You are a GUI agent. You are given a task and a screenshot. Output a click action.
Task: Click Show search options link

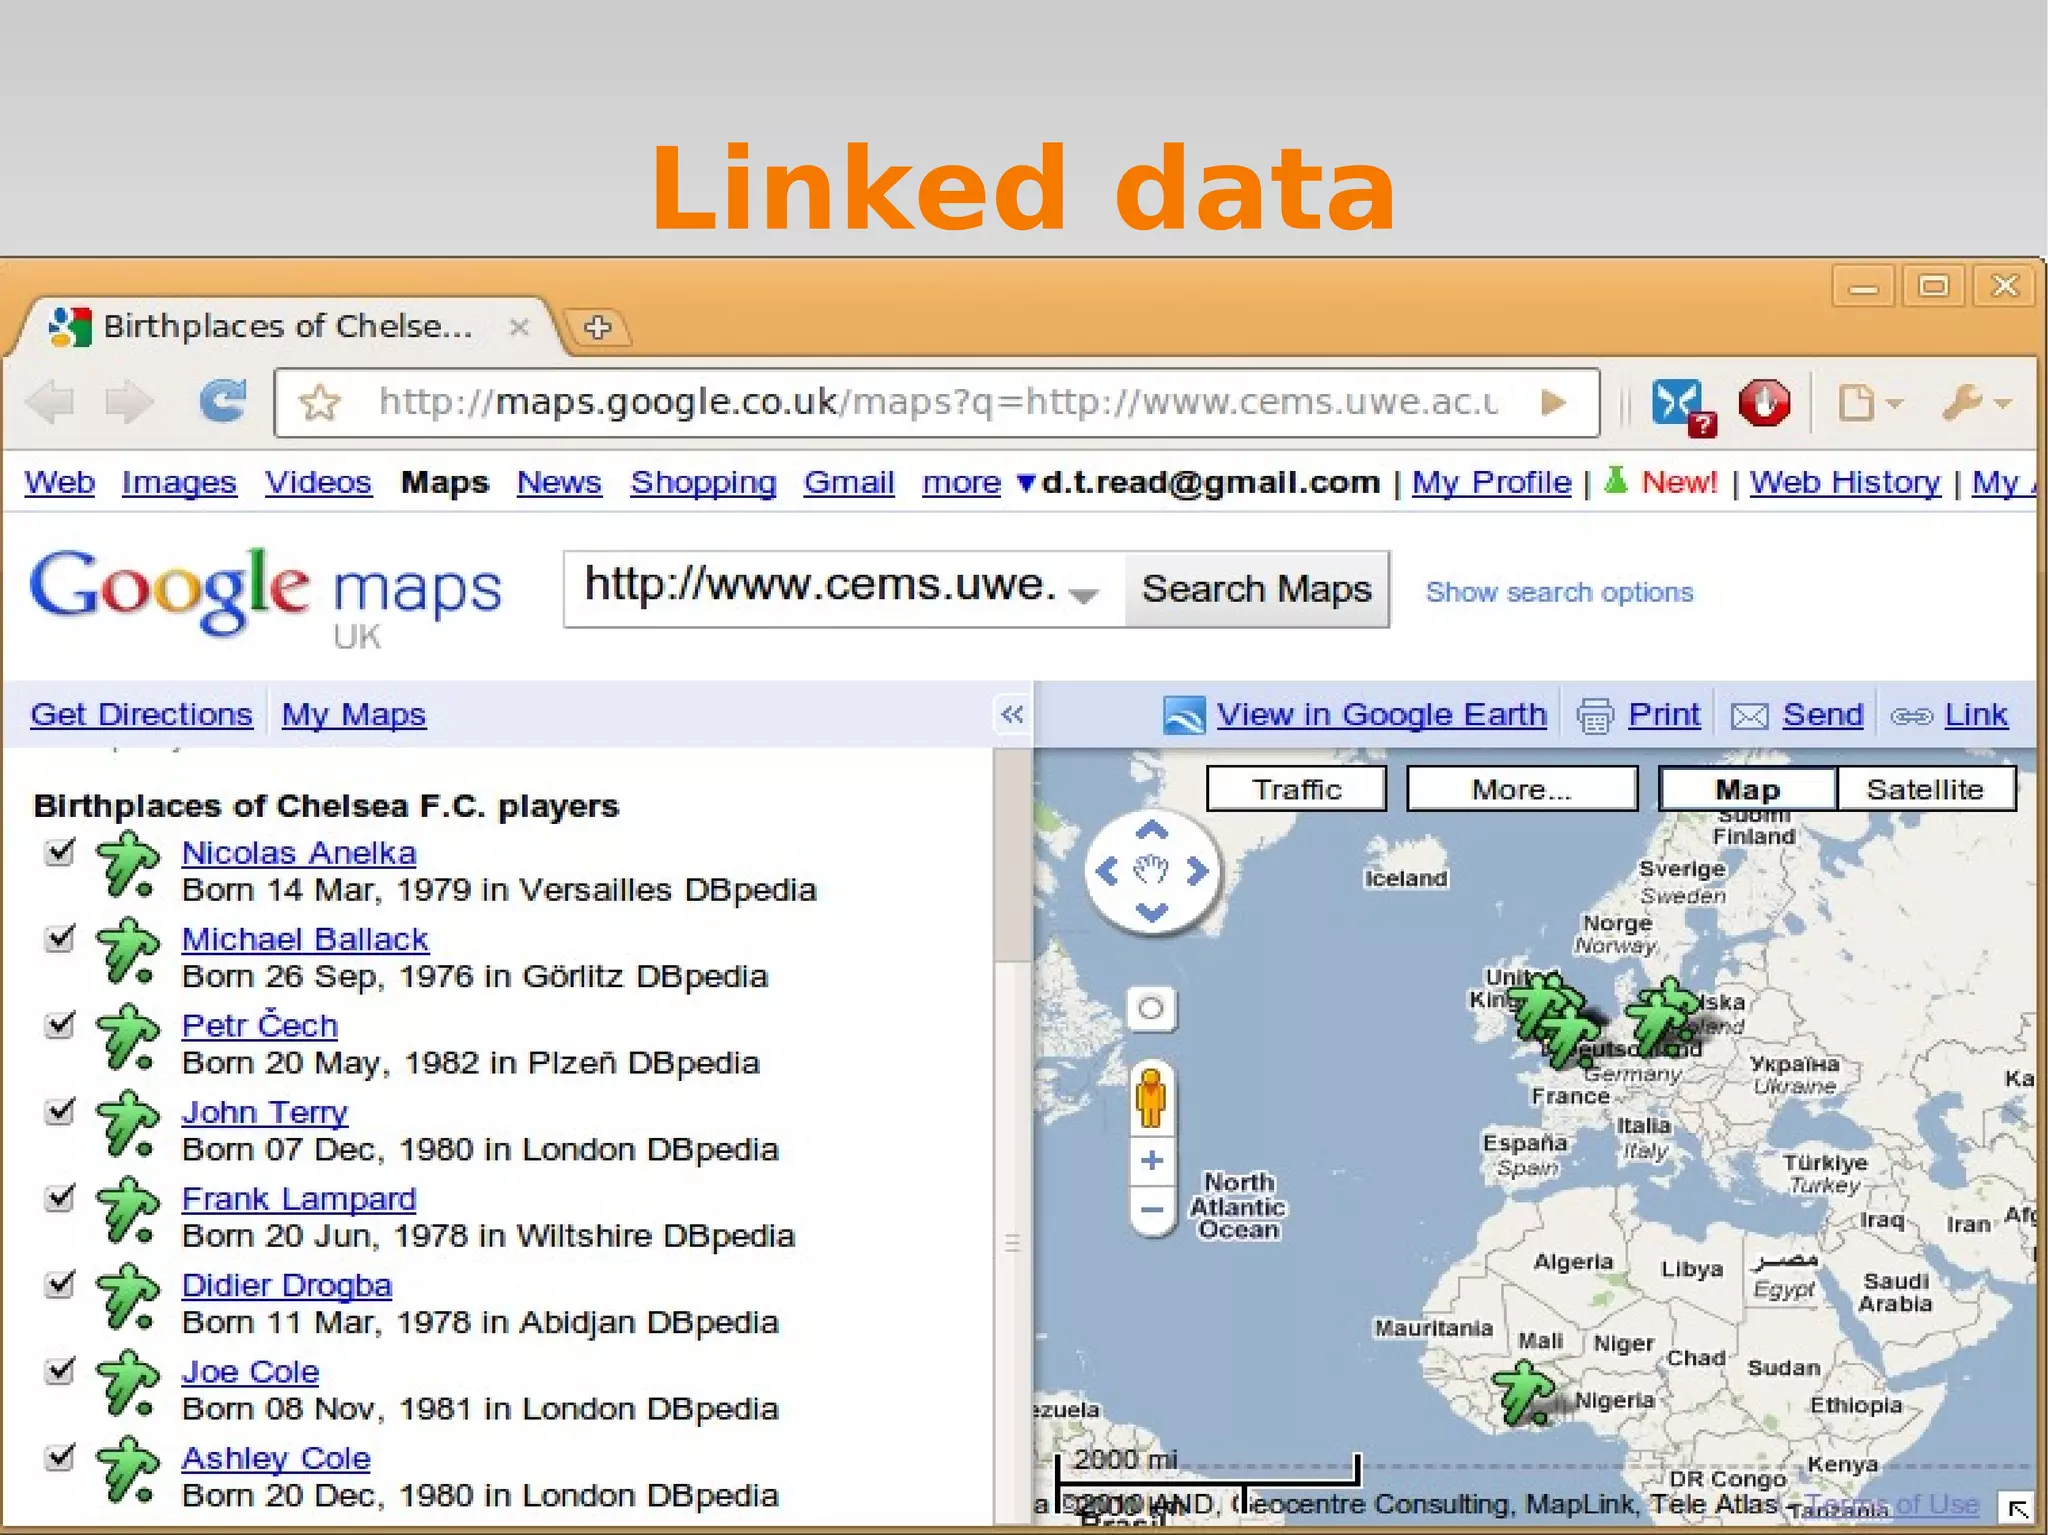pyautogui.click(x=1559, y=592)
